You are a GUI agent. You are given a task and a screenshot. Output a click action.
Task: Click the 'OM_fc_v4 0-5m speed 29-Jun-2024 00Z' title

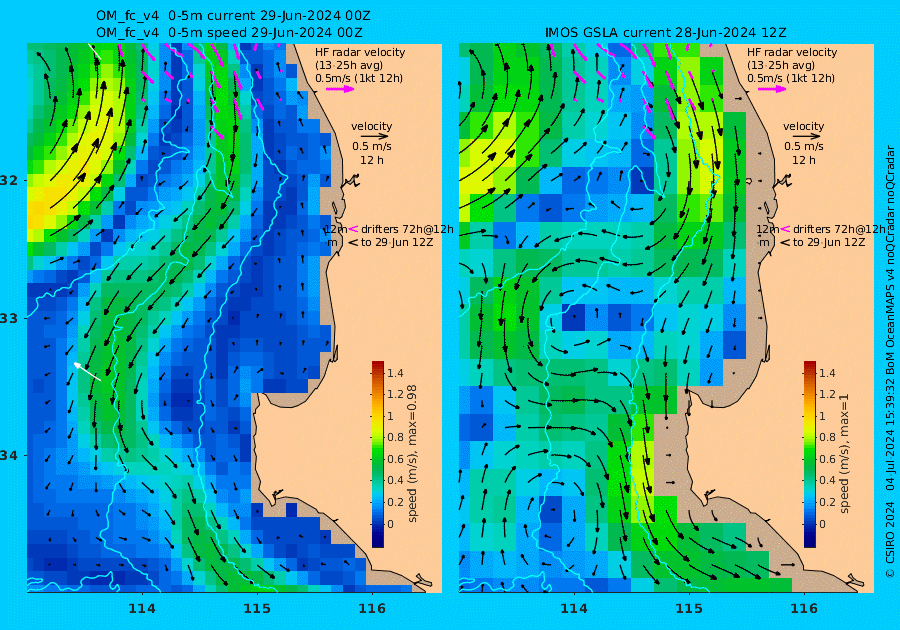(228, 33)
